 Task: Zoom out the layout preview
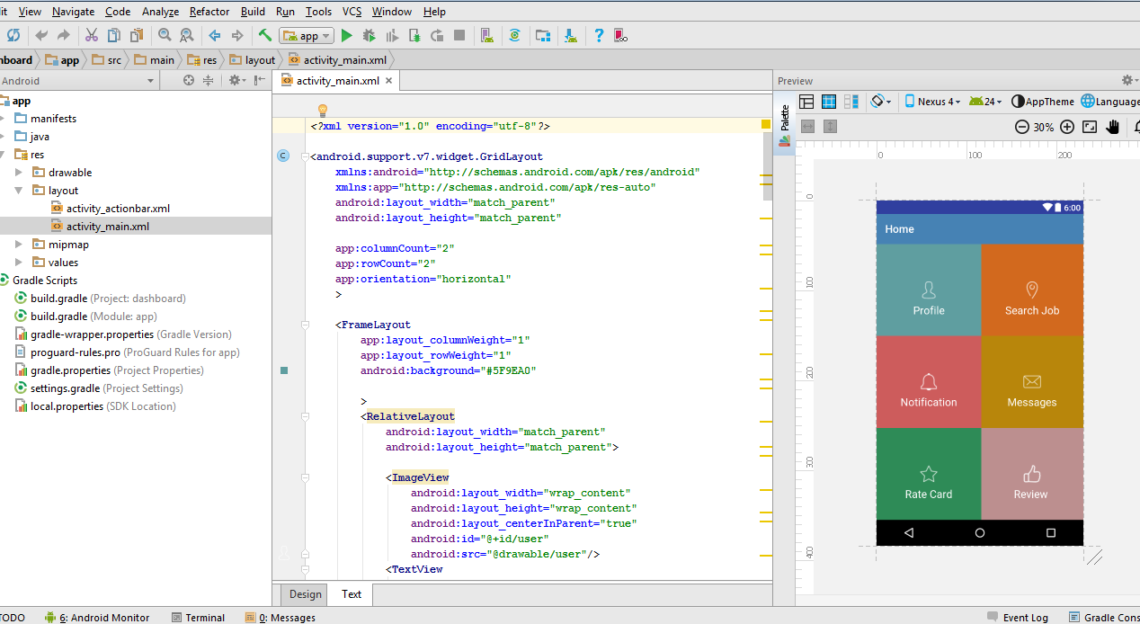1021,127
